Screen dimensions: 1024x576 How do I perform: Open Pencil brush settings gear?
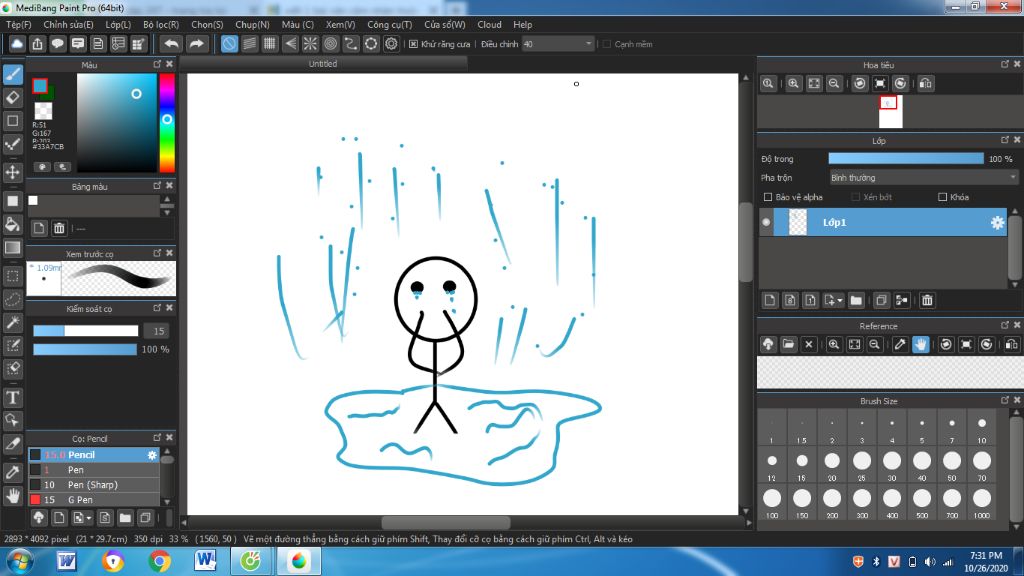click(152, 455)
